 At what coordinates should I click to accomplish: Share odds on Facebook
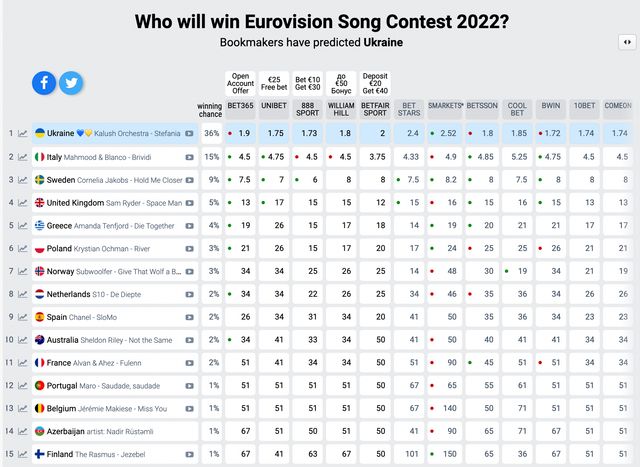(x=44, y=83)
